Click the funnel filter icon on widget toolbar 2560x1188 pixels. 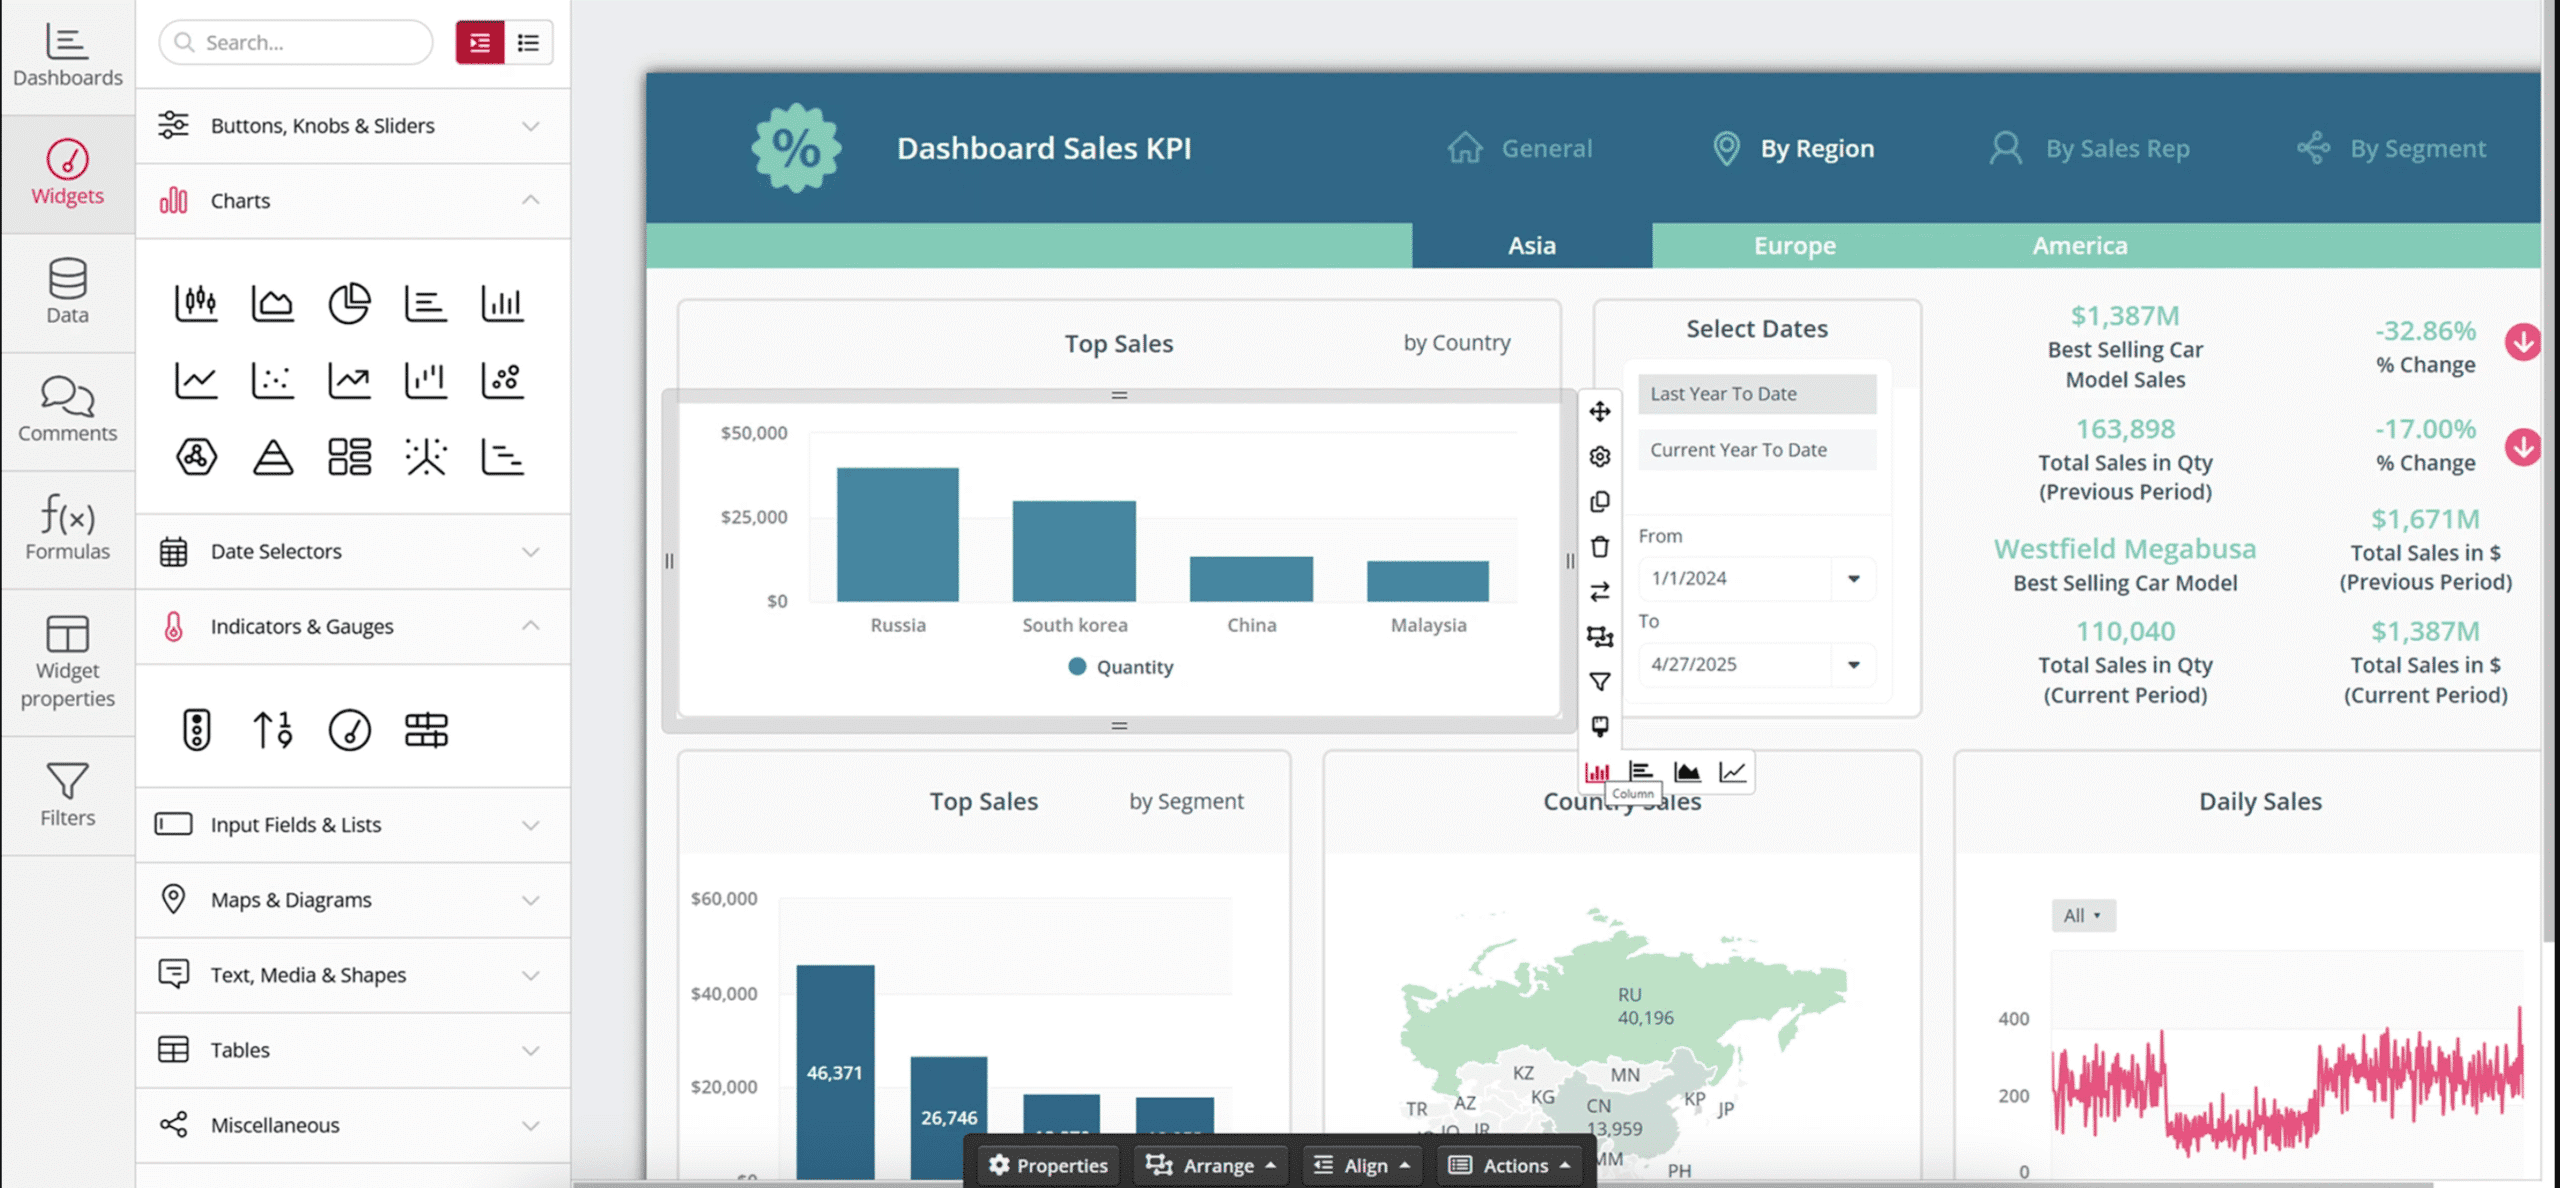click(x=1599, y=682)
